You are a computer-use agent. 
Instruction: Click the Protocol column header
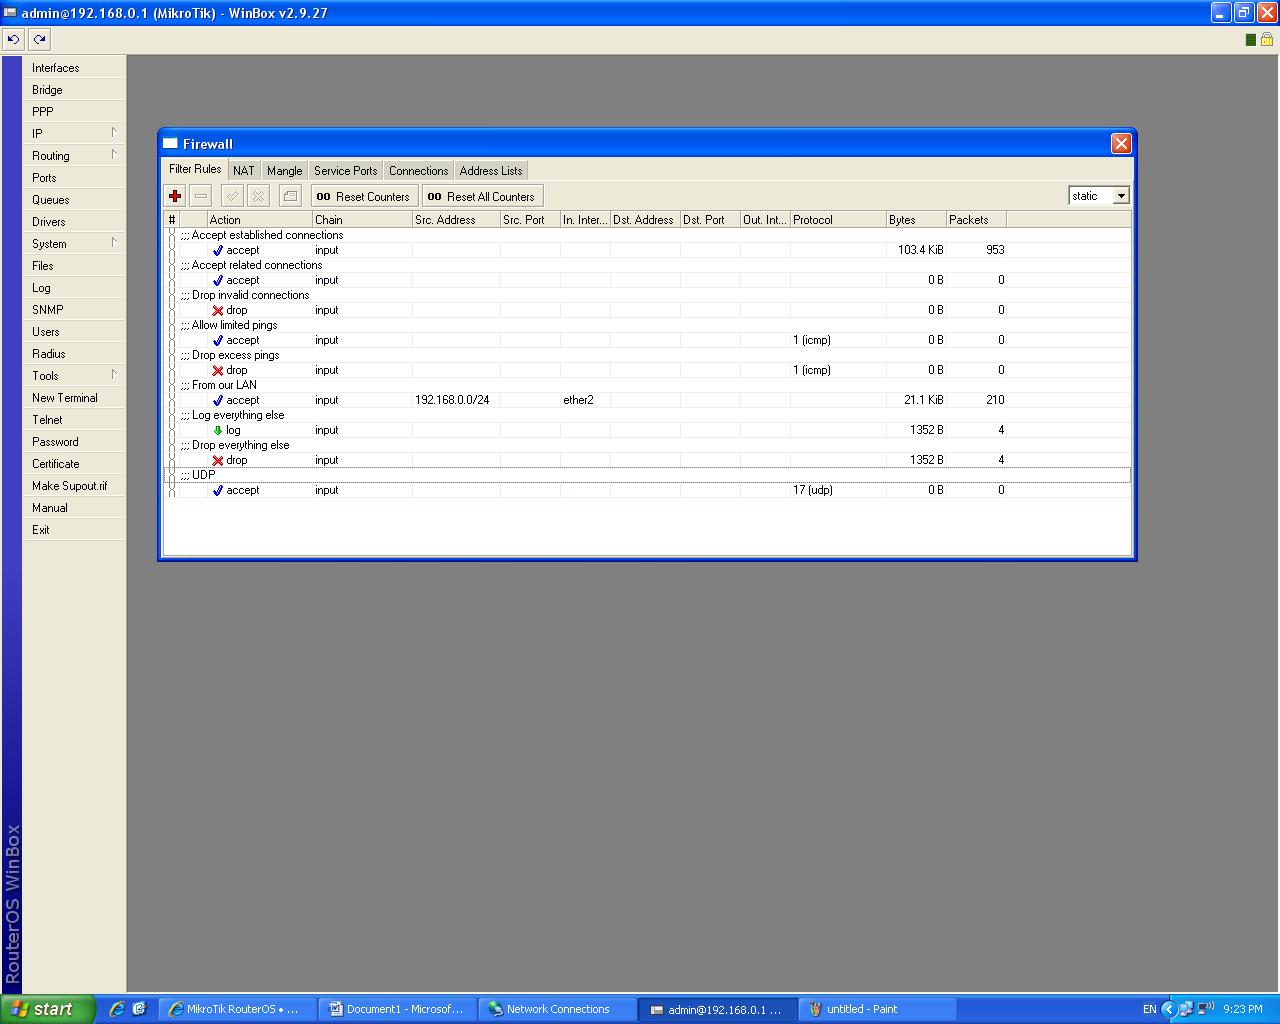tap(839, 220)
